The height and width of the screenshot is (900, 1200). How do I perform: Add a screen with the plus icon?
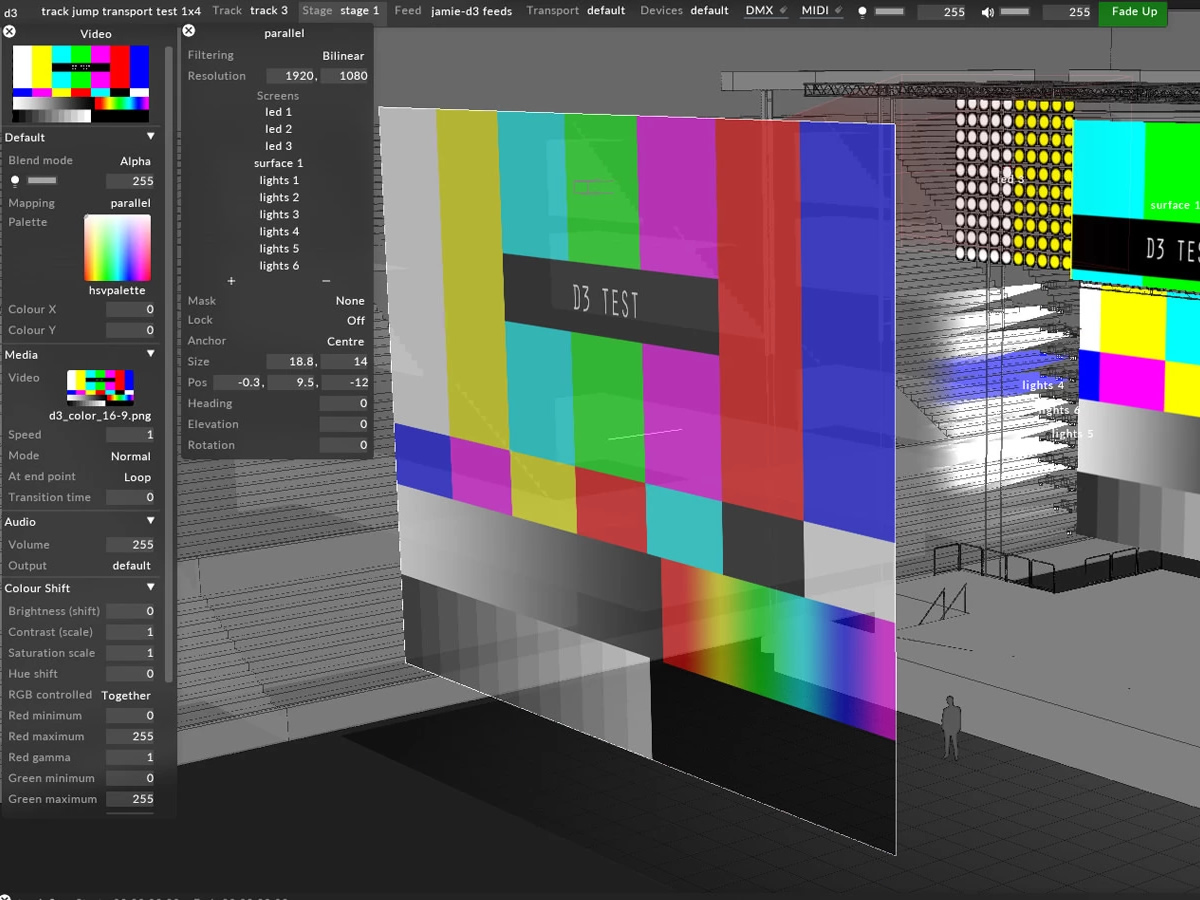pos(231,281)
